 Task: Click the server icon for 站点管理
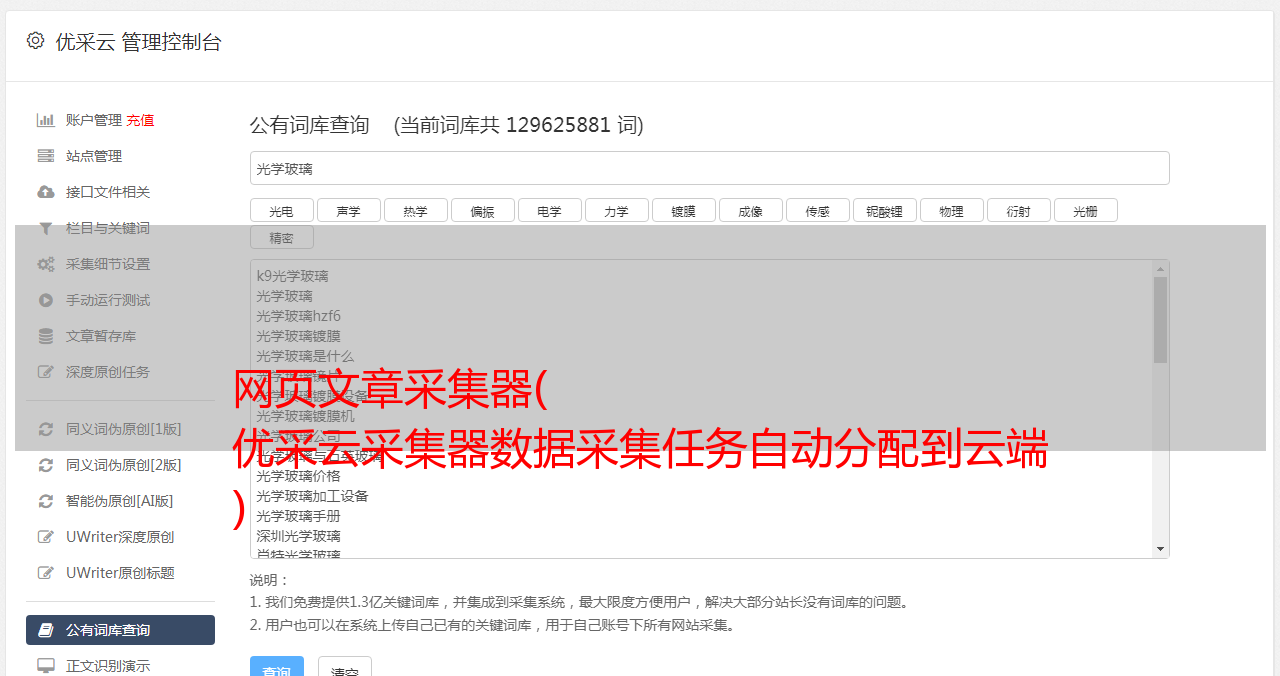click(x=46, y=156)
